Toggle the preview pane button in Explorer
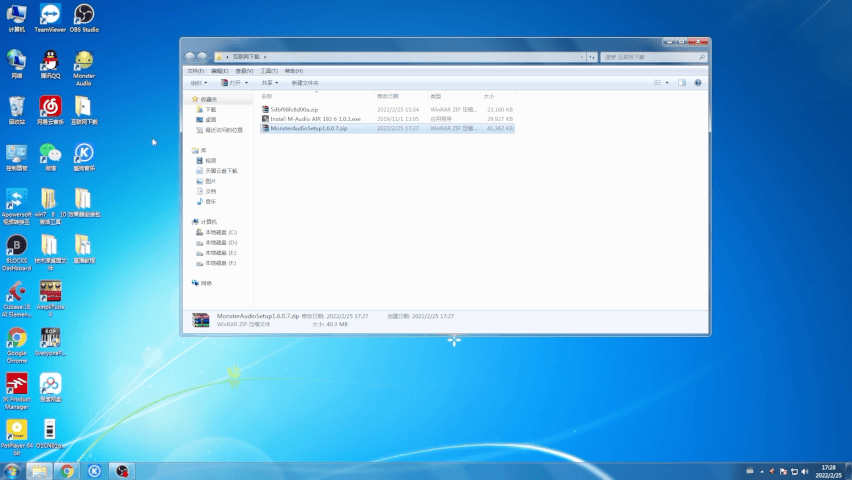The width and height of the screenshot is (852, 480). (x=681, y=83)
